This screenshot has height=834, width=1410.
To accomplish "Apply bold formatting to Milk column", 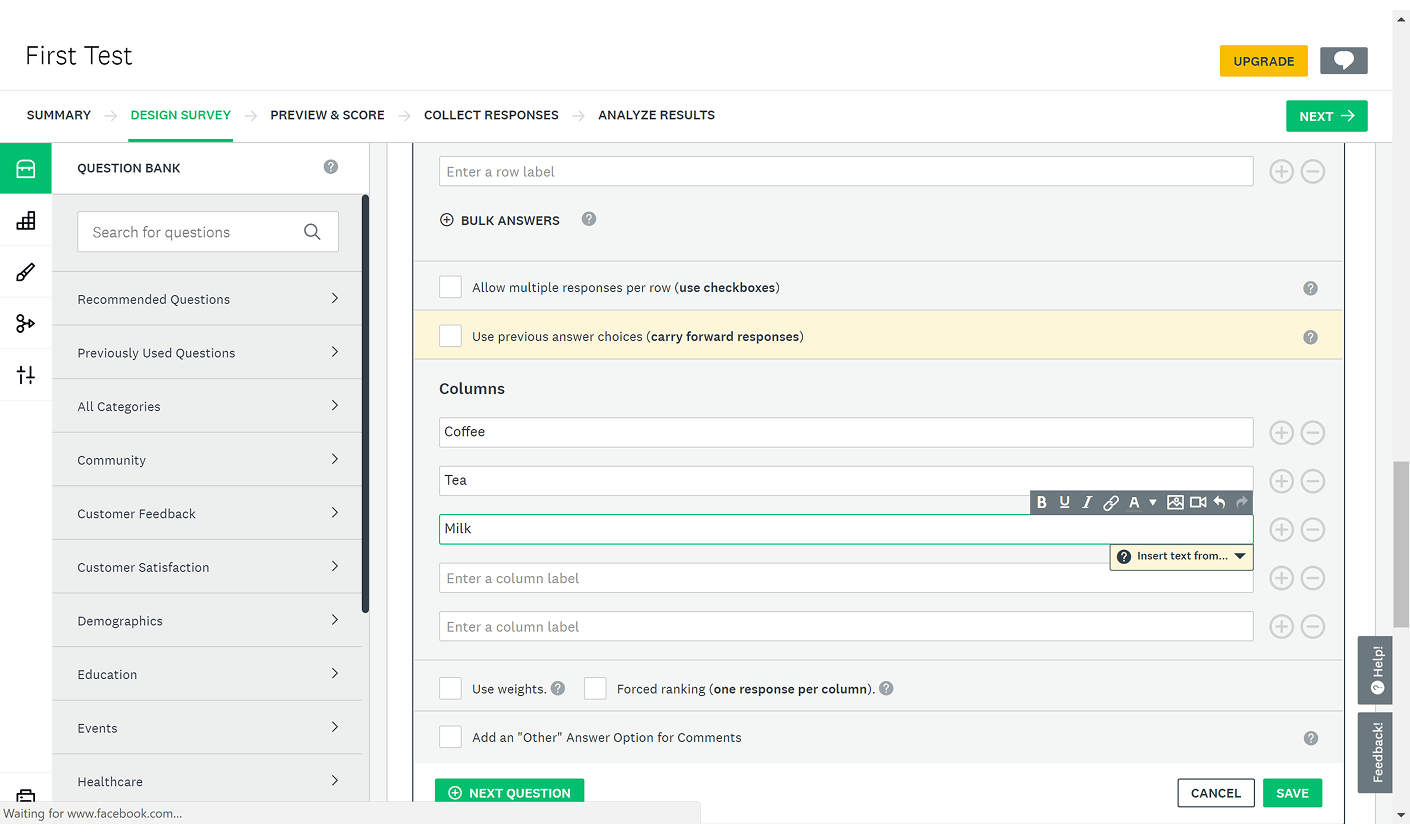I will tap(1042, 502).
